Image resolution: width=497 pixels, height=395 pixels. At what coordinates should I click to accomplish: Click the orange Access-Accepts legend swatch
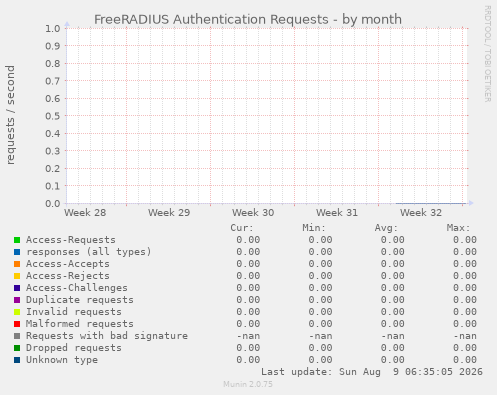point(17,264)
